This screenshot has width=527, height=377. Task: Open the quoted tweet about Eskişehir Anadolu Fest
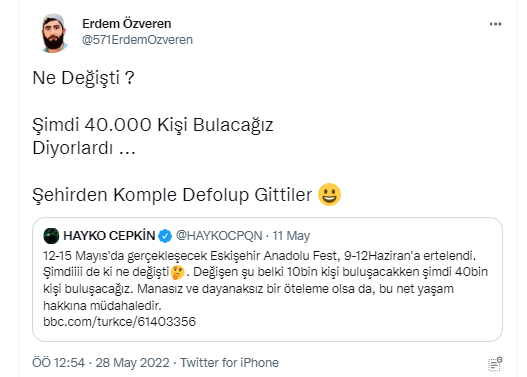[x=267, y=279]
